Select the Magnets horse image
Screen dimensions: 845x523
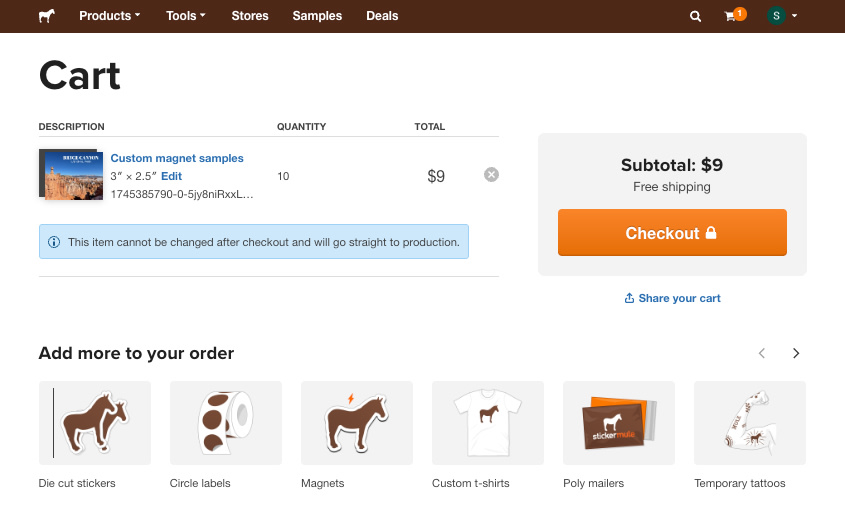[x=357, y=423]
